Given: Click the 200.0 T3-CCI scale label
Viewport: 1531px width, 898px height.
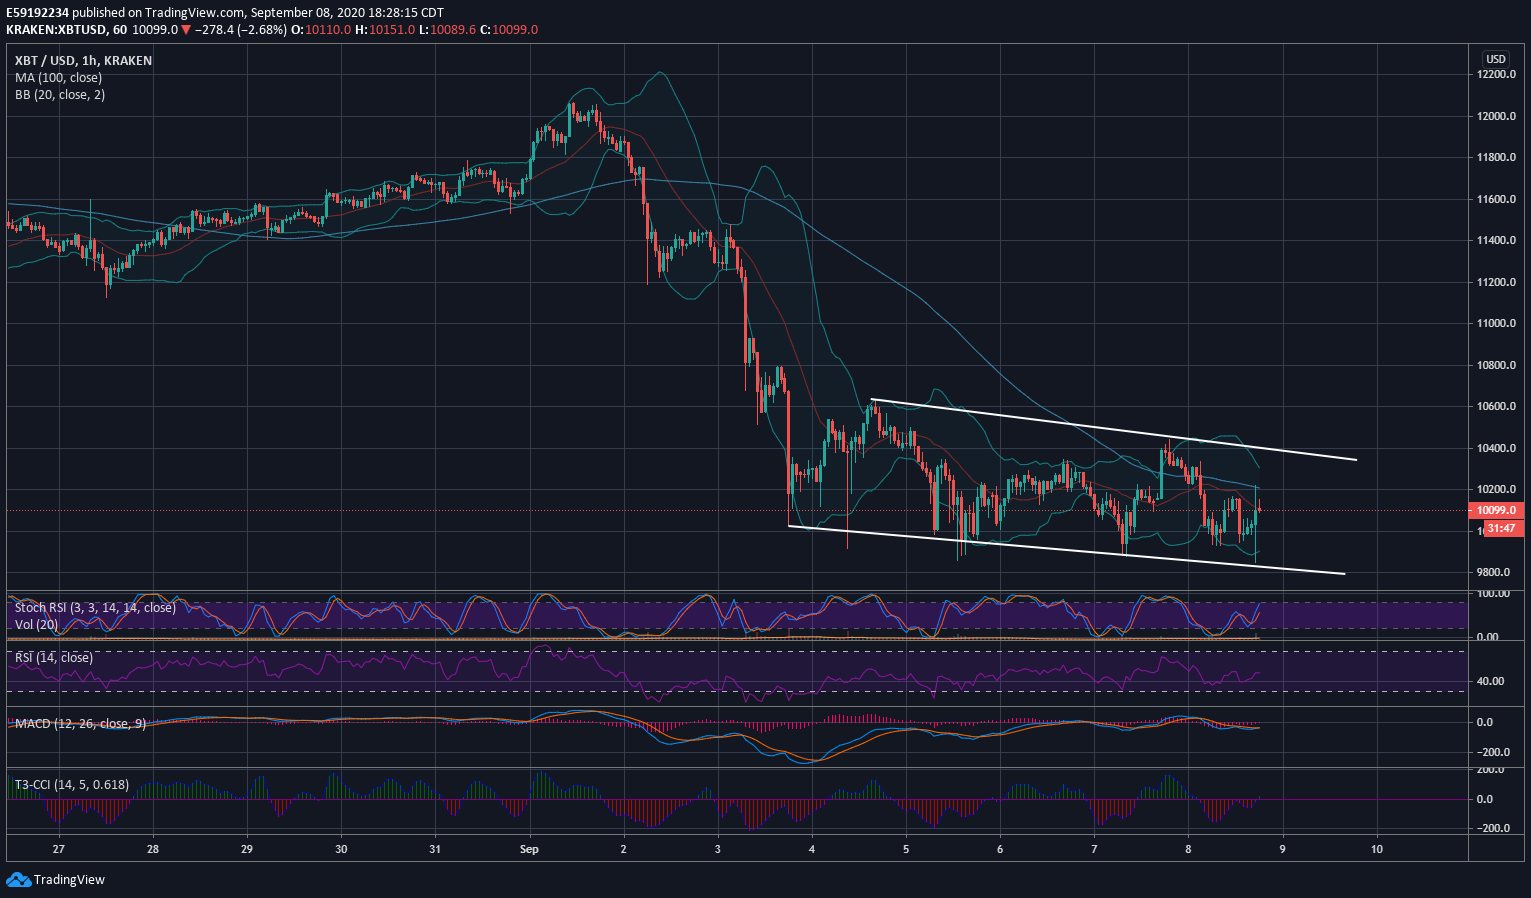Looking at the screenshot, I should (x=1492, y=770).
